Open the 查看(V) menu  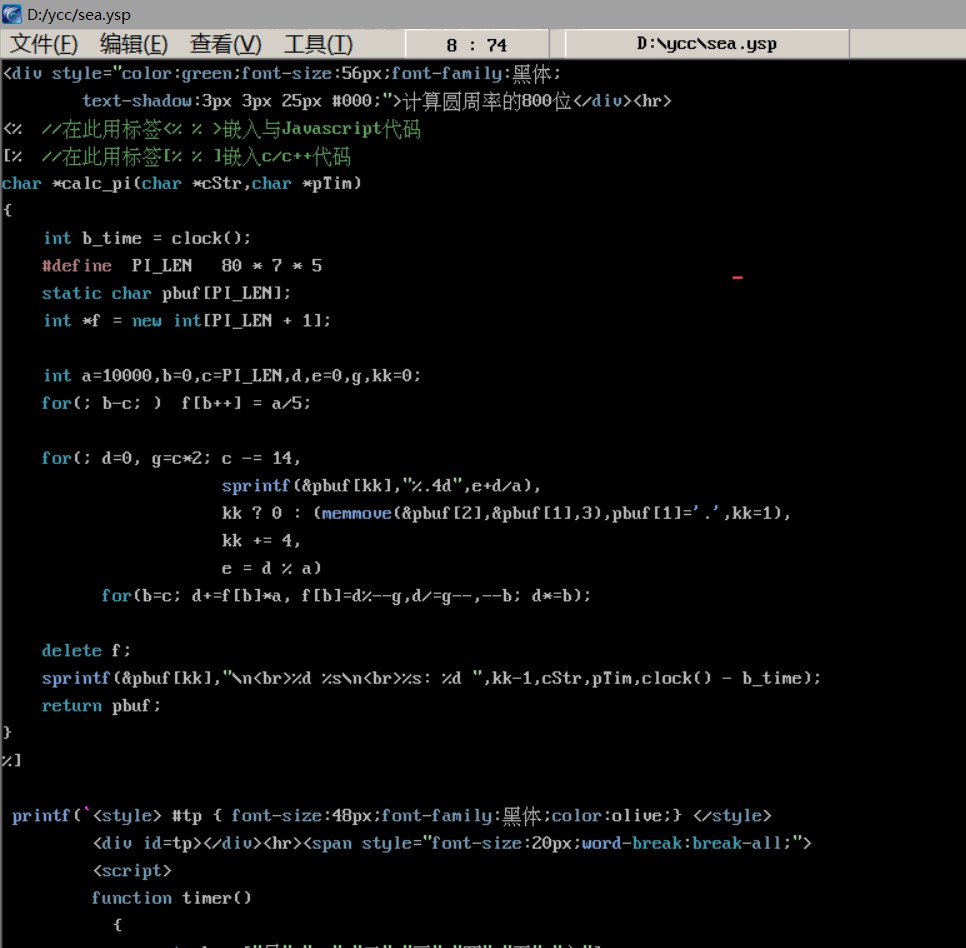coord(226,44)
